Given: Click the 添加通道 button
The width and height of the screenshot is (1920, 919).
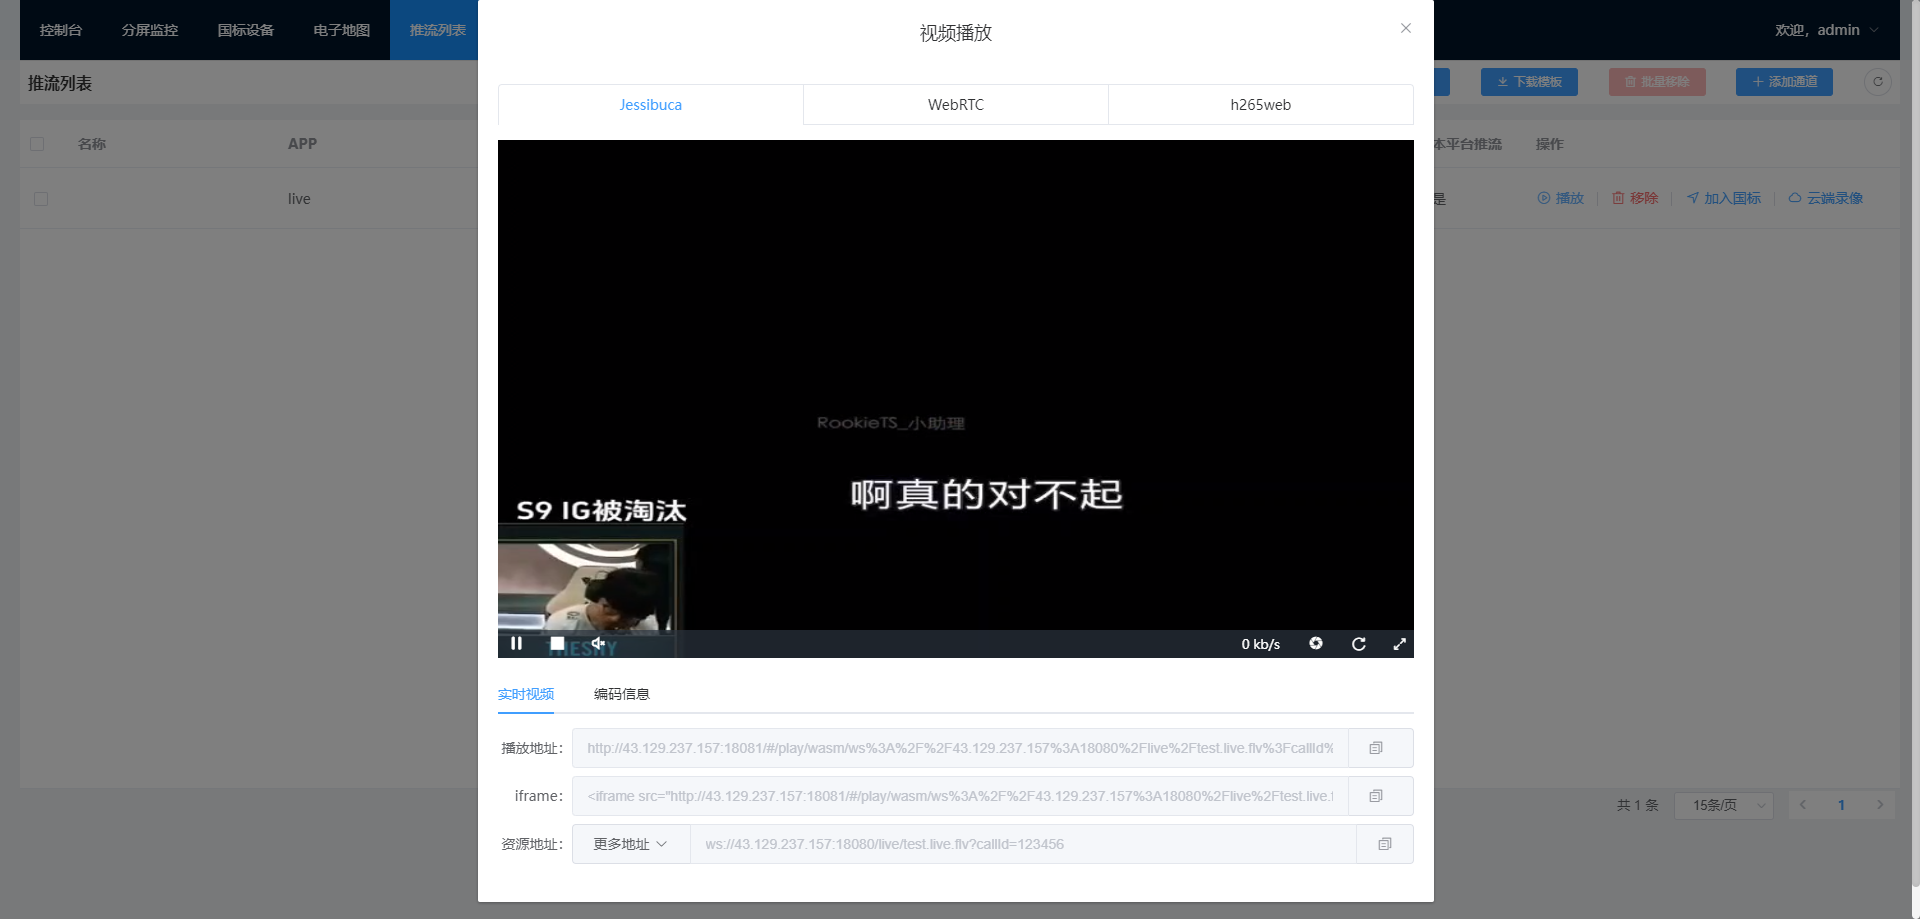Looking at the screenshot, I should click(1784, 82).
